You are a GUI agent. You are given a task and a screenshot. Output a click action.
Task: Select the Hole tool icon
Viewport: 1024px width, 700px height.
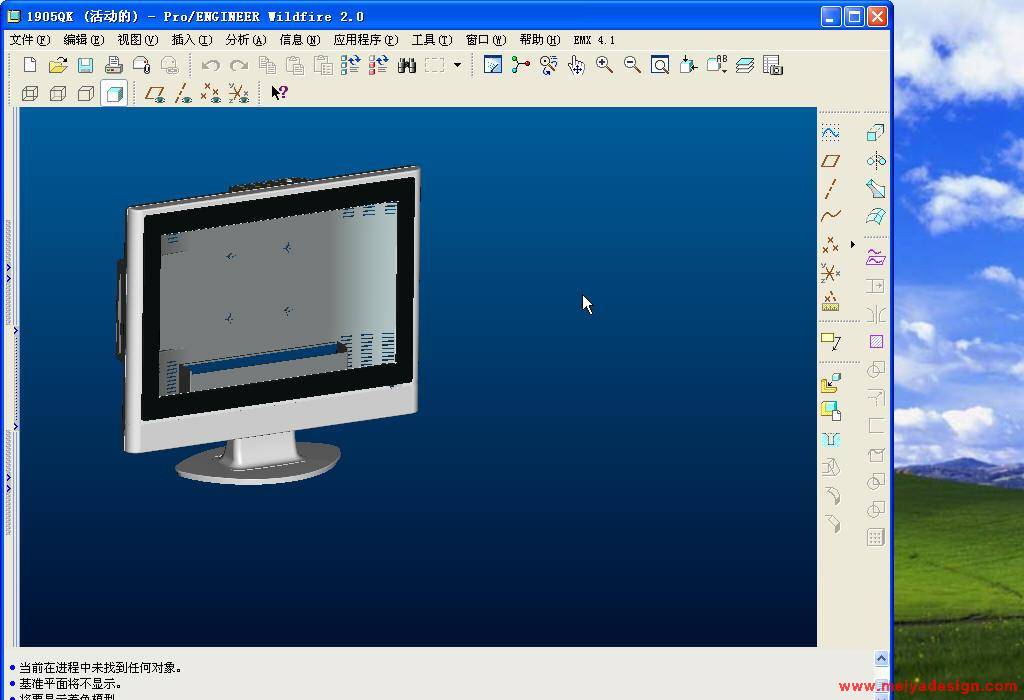point(831,439)
